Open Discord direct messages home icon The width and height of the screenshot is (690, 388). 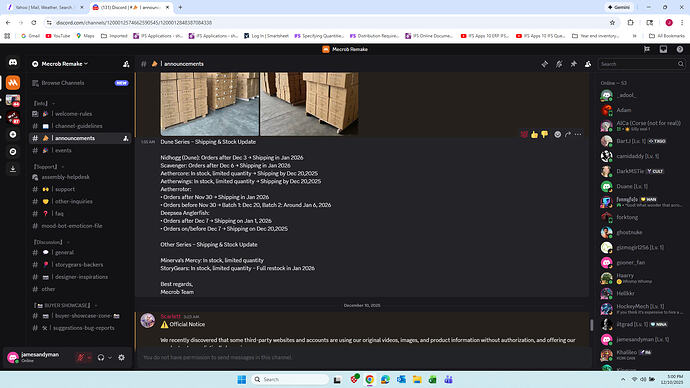pyautogui.click(x=13, y=62)
